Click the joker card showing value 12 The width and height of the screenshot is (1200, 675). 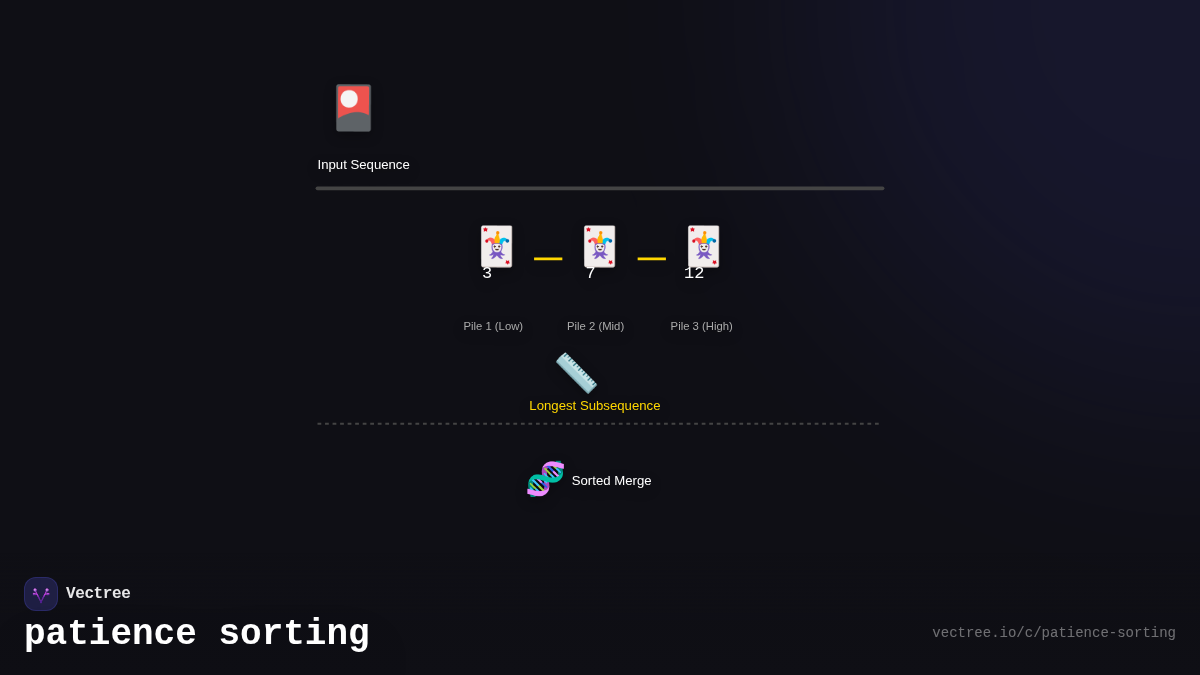[x=703, y=246]
